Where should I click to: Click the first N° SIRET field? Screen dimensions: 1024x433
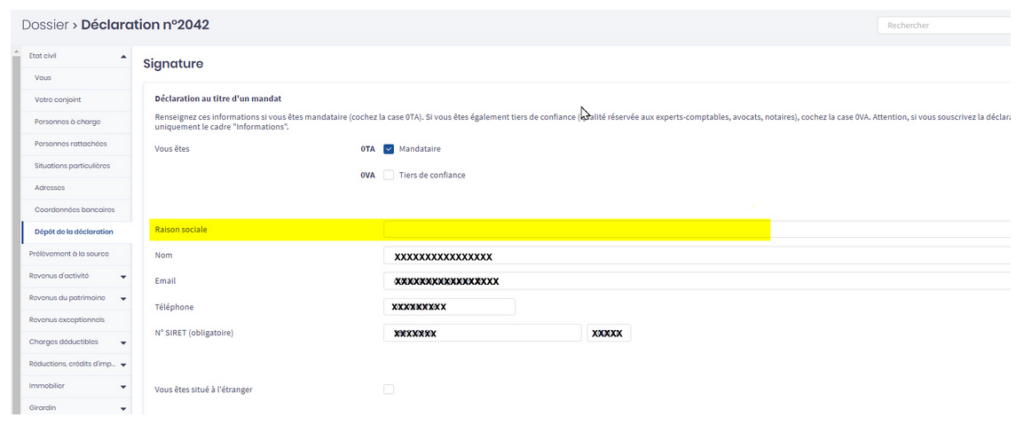click(x=481, y=333)
